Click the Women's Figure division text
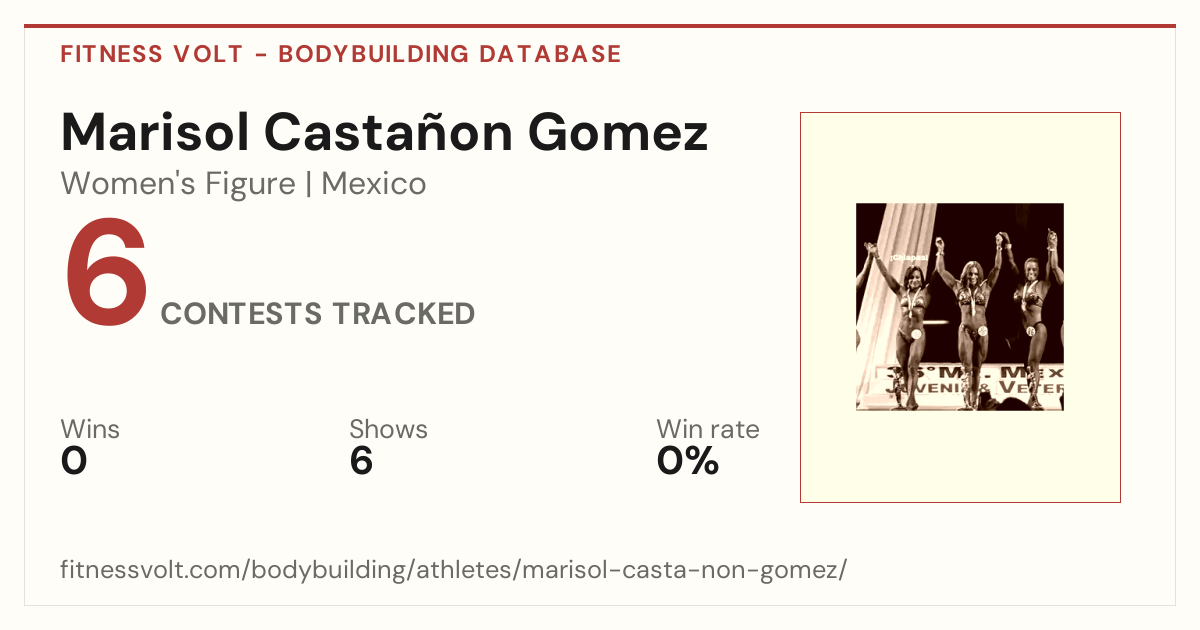The image size is (1200, 630). click(x=178, y=184)
